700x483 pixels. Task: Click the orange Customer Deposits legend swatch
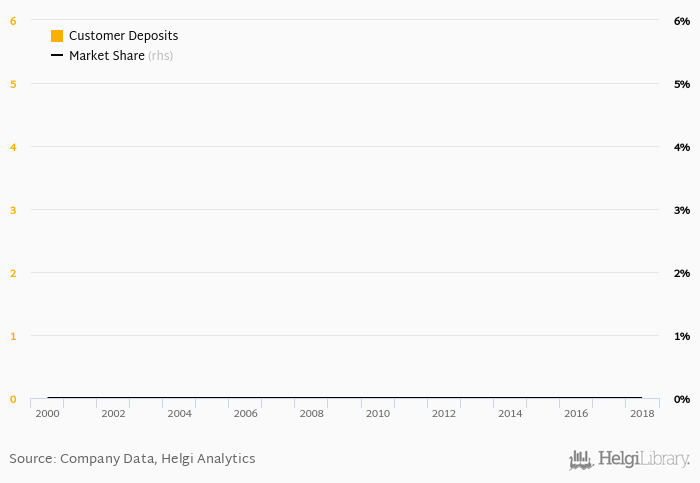coord(57,36)
